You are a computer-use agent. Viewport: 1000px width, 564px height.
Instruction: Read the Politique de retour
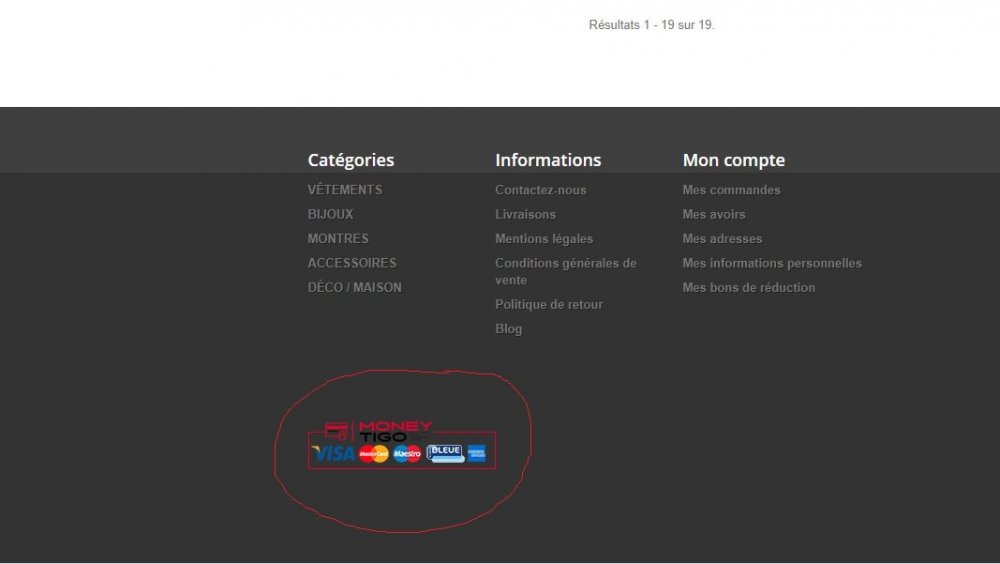click(549, 304)
